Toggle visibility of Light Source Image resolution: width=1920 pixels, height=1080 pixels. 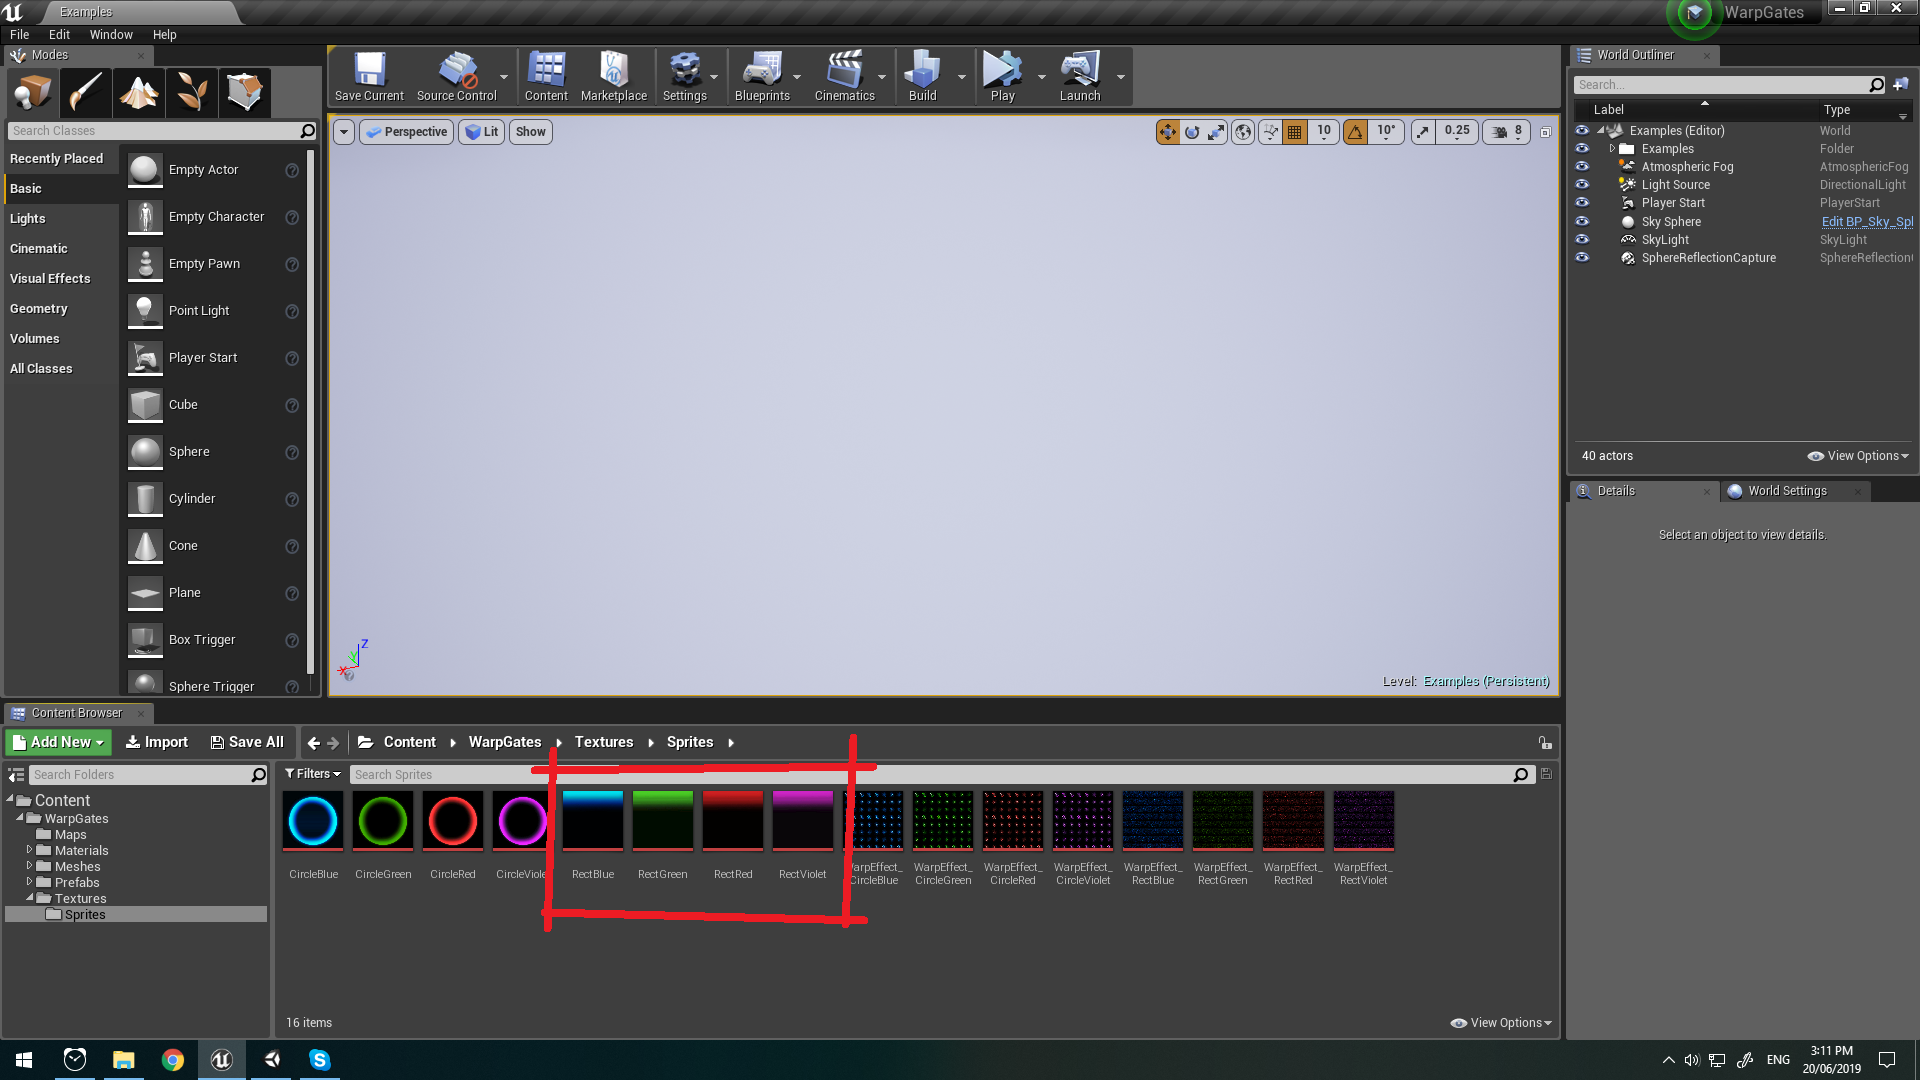pos(1582,185)
